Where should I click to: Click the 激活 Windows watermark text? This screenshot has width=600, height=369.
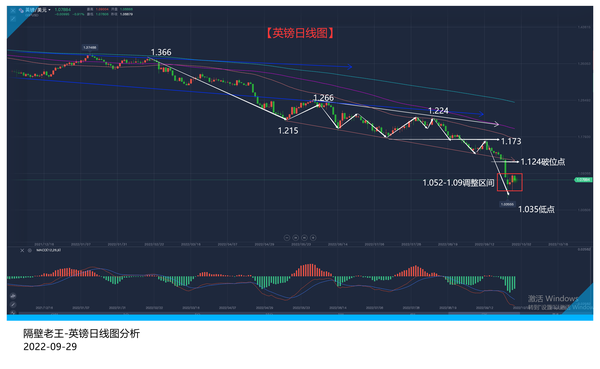click(x=553, y=298)
